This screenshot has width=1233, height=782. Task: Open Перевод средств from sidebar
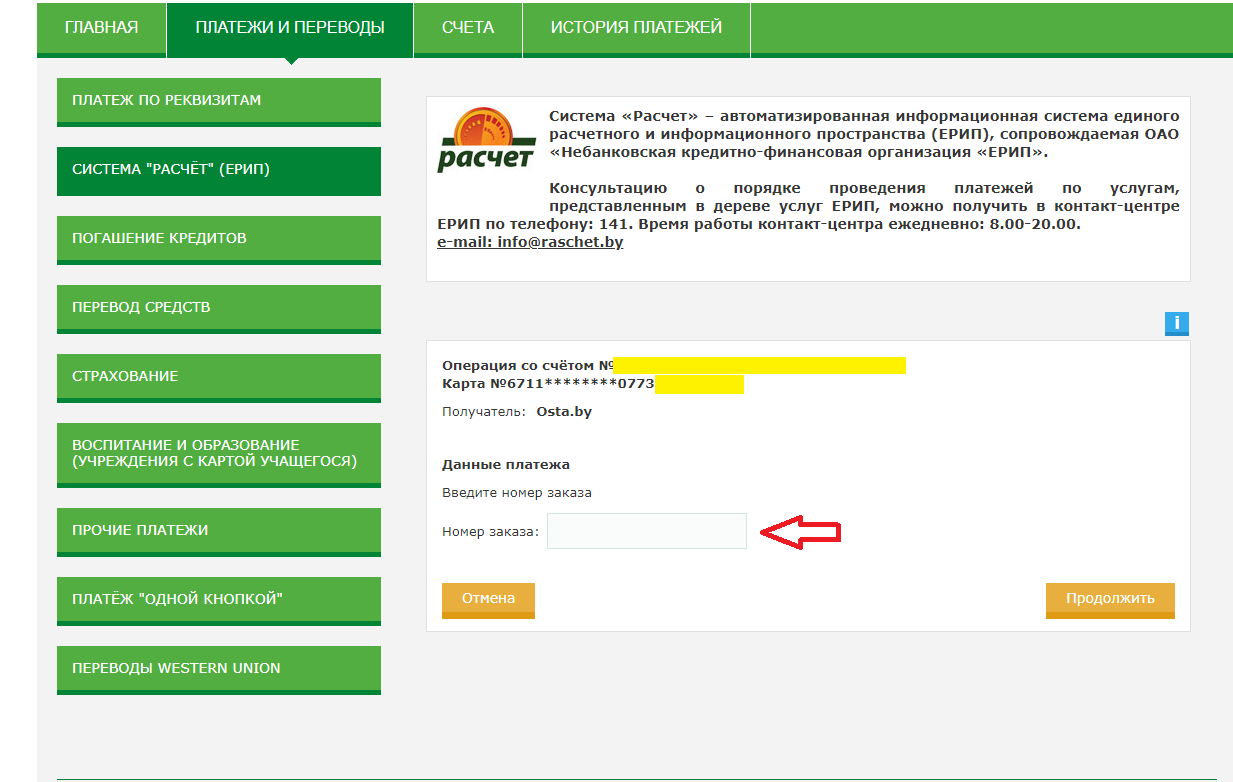[x=219, y=308]
